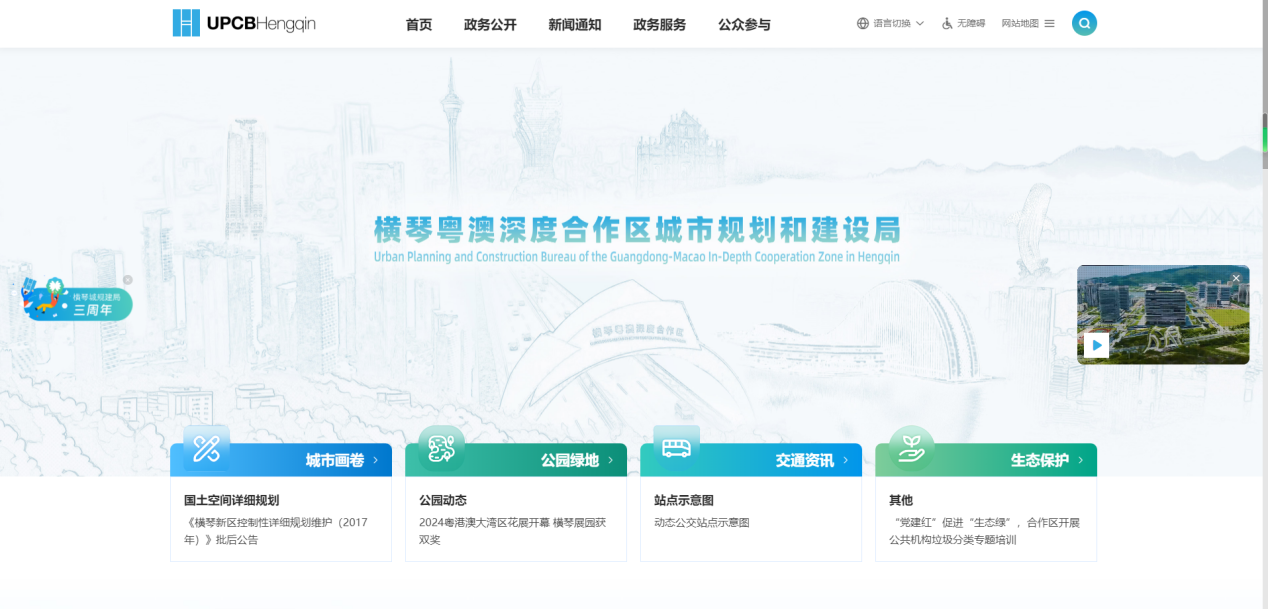The width and height of the screenshot is (1268, 609).
Task: Close the floating video popup
Action: [x=1236, y=278]
